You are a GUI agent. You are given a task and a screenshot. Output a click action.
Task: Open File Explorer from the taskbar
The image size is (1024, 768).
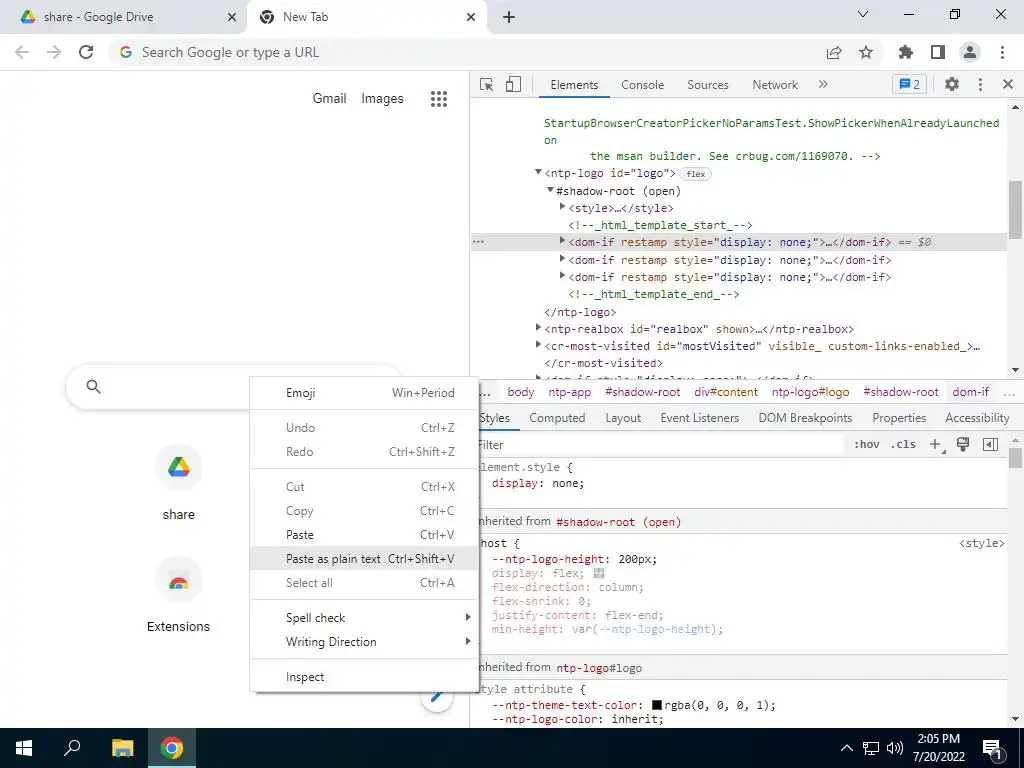[x=122, y=748]
